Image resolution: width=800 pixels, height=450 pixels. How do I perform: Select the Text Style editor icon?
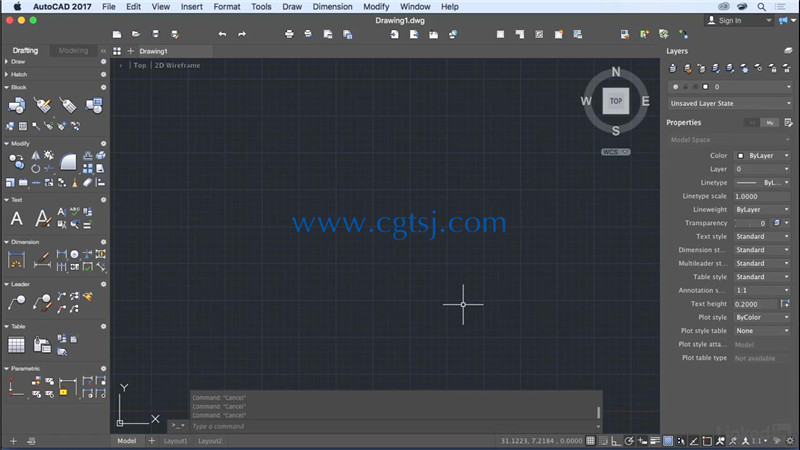pos(43,218)
